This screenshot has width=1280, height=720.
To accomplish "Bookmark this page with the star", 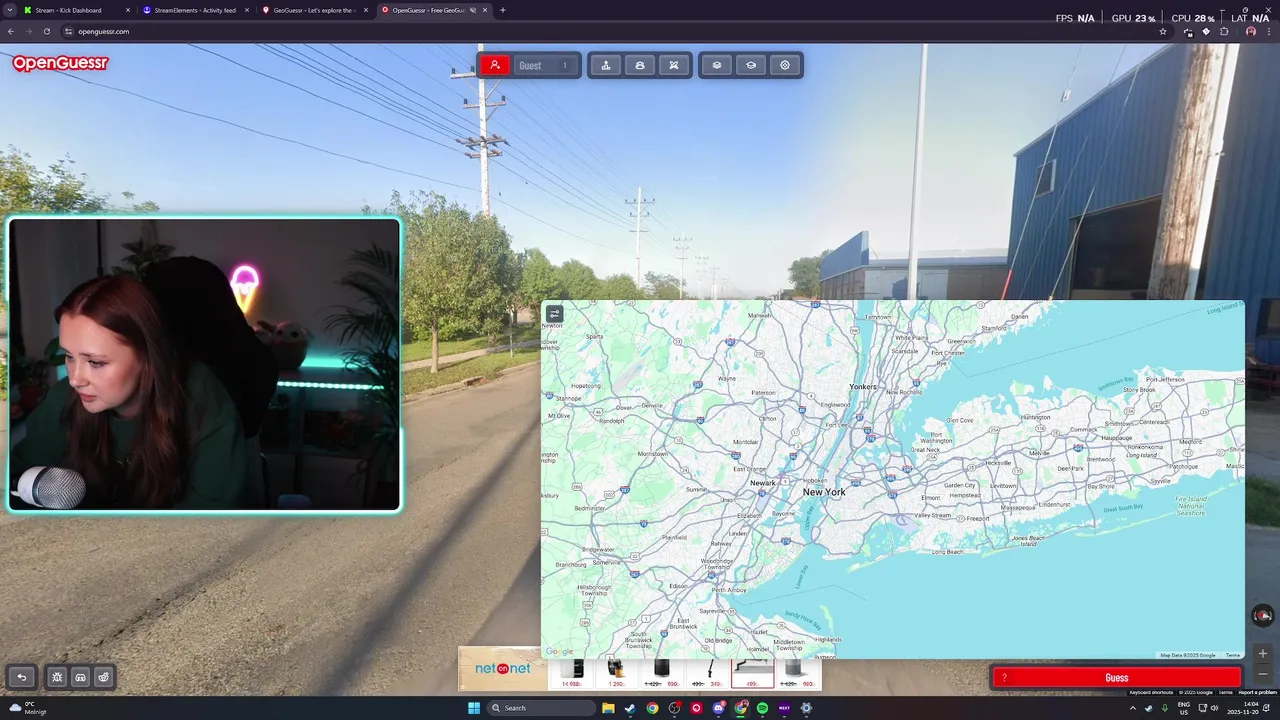I will (1163, 31).
